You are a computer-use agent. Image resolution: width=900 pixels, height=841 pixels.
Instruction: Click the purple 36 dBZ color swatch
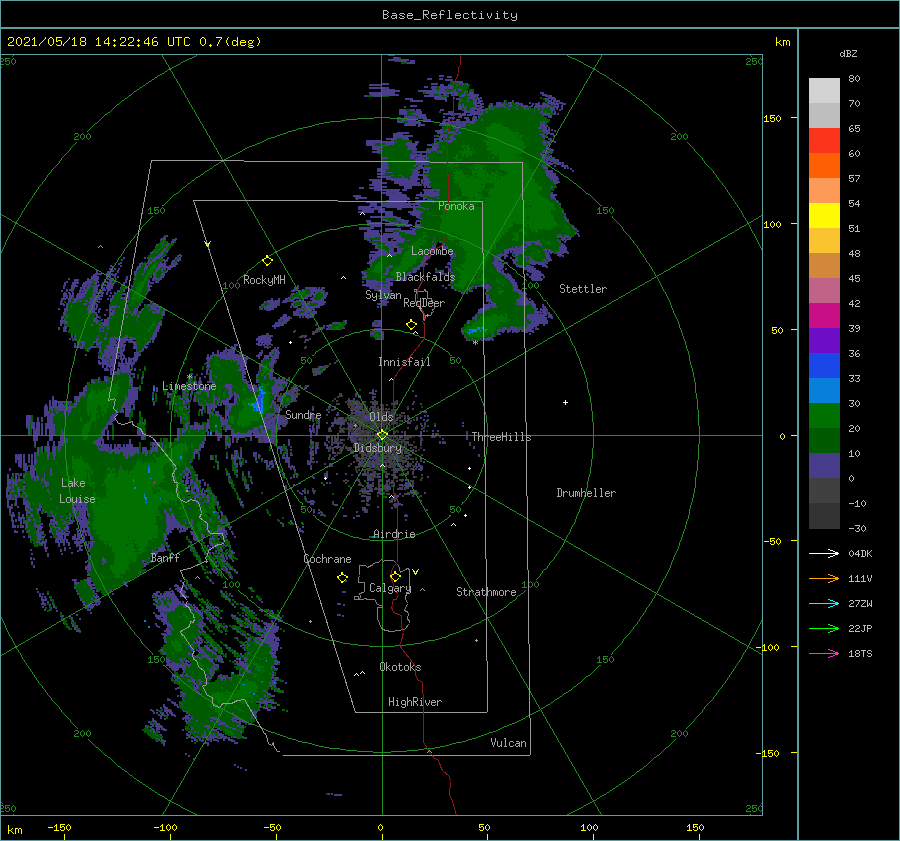[x=824, y=340]
